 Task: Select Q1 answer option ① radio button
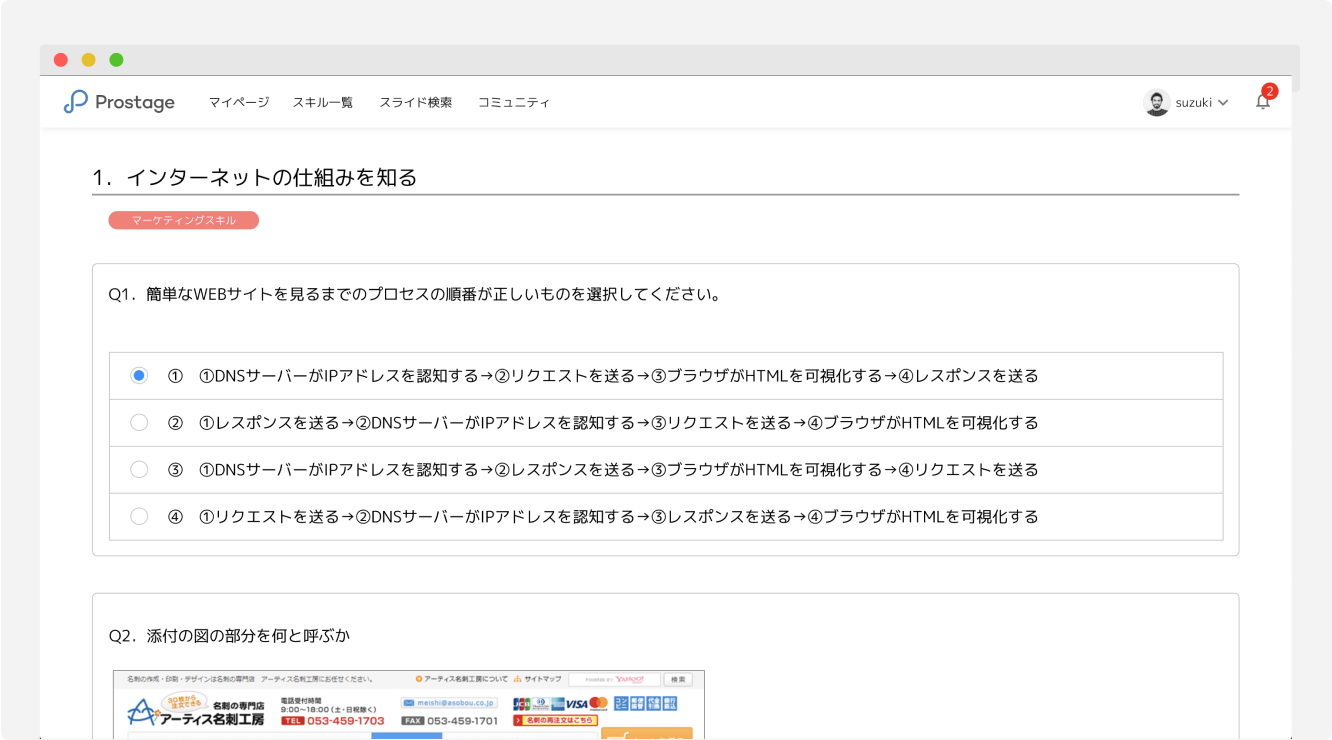[x=139, y=376]
